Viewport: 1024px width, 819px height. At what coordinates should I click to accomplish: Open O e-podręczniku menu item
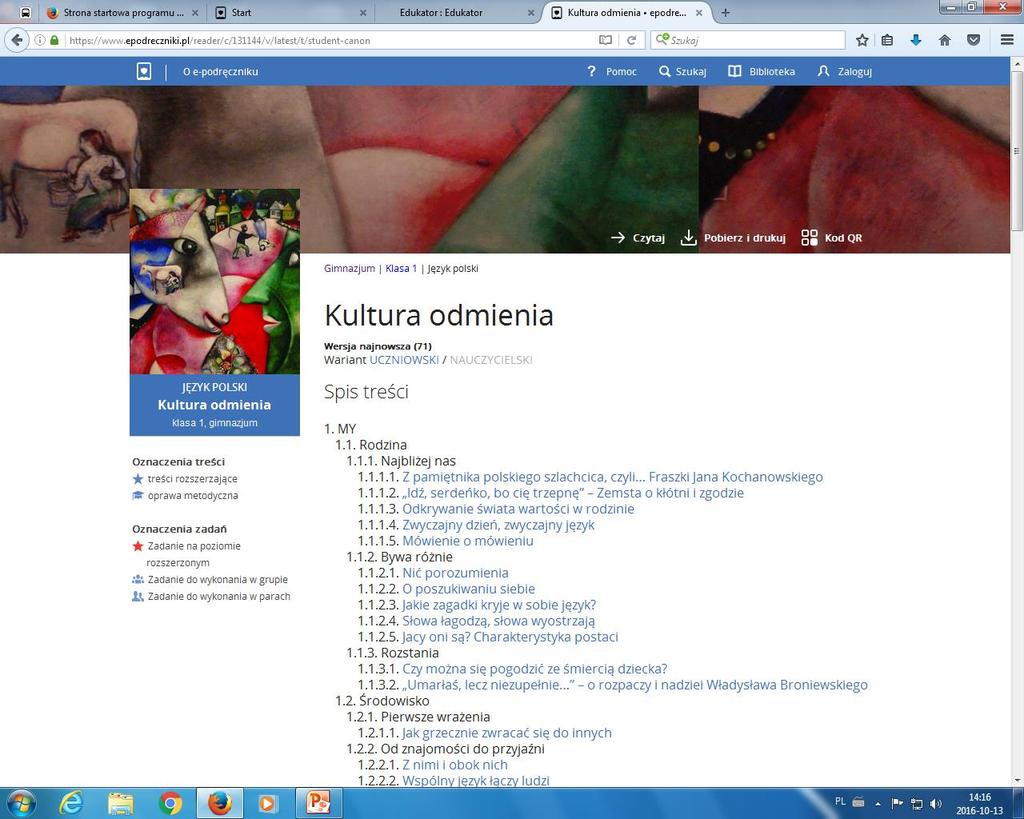220,71
